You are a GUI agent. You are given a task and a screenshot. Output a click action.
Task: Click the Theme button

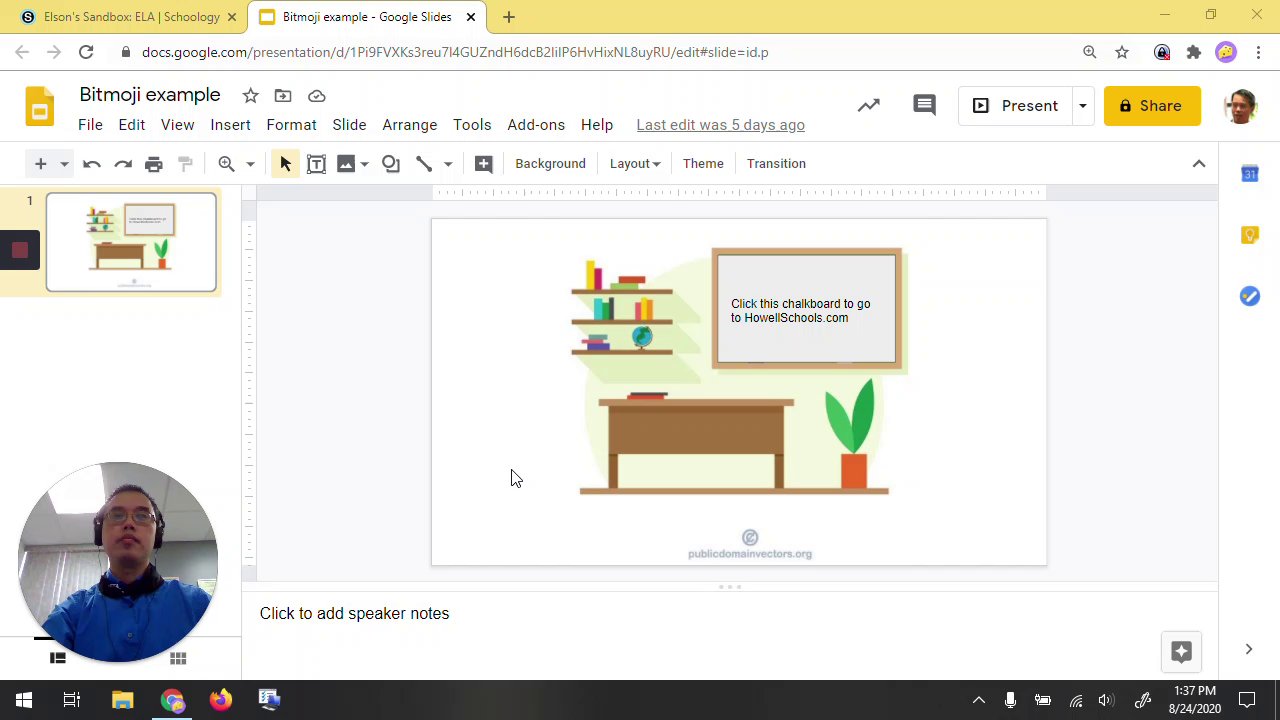point(703,163)
